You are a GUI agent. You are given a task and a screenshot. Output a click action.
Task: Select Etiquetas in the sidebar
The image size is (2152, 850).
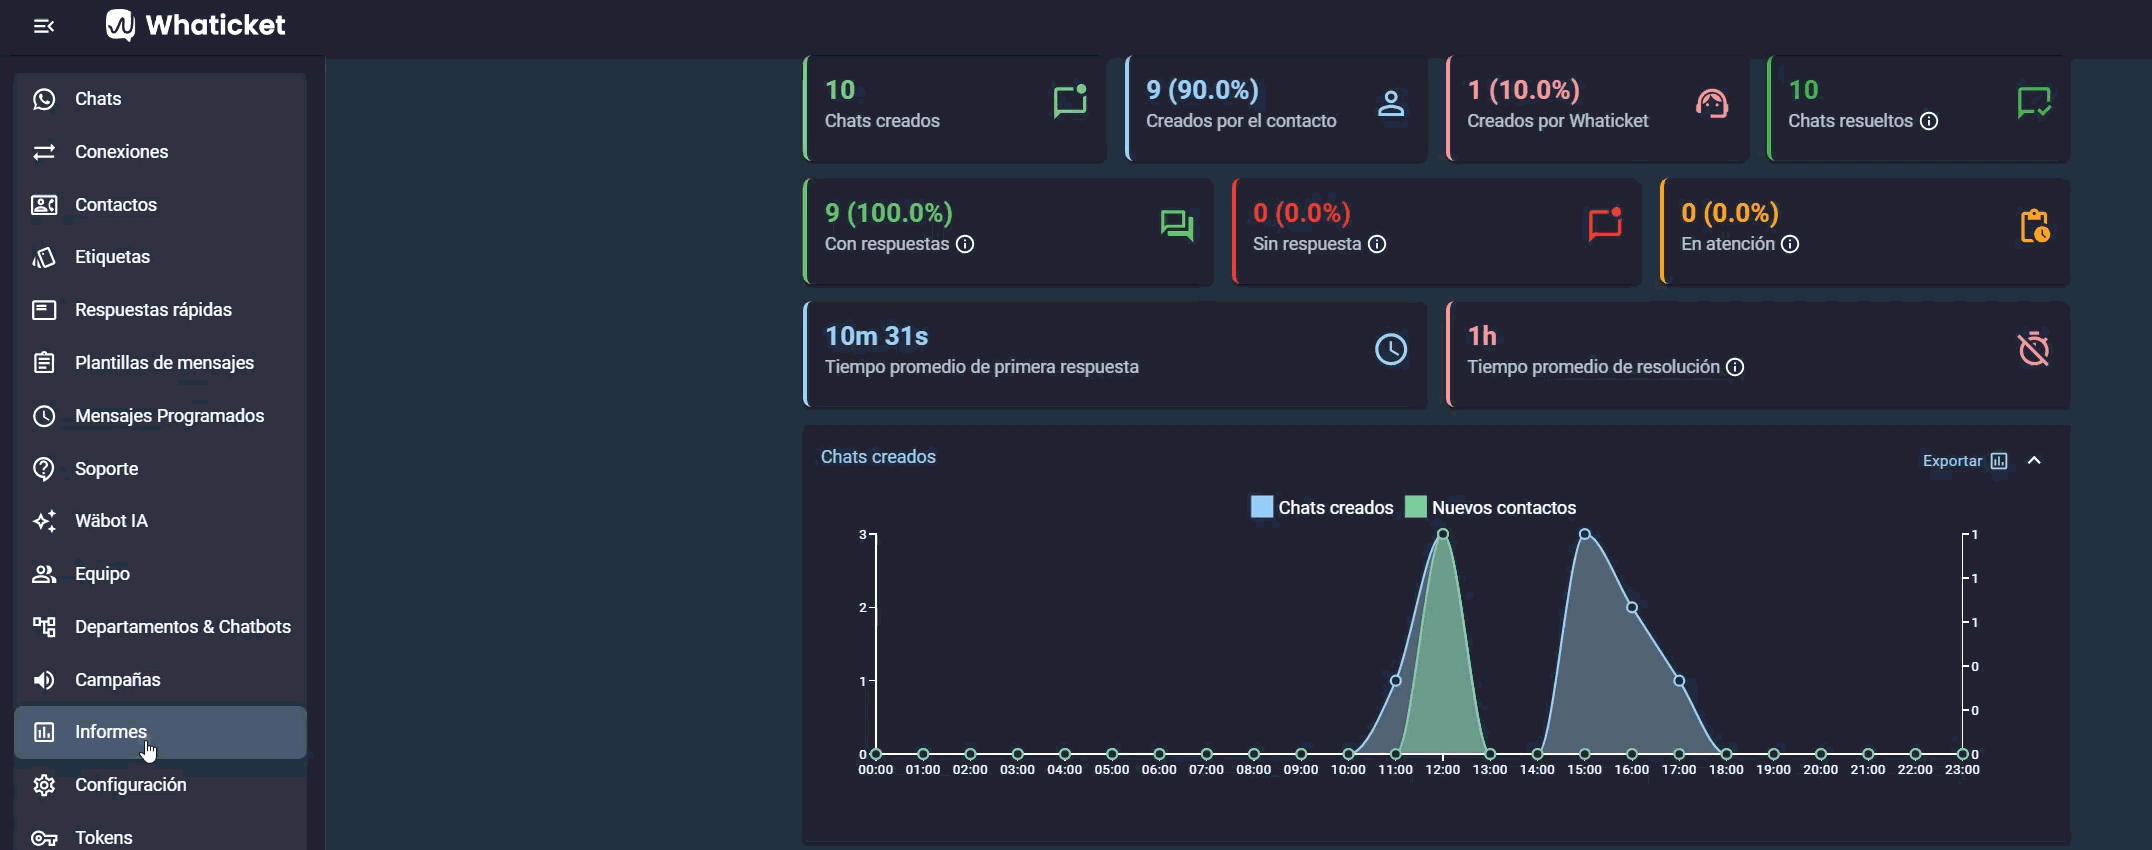[160, 257]
